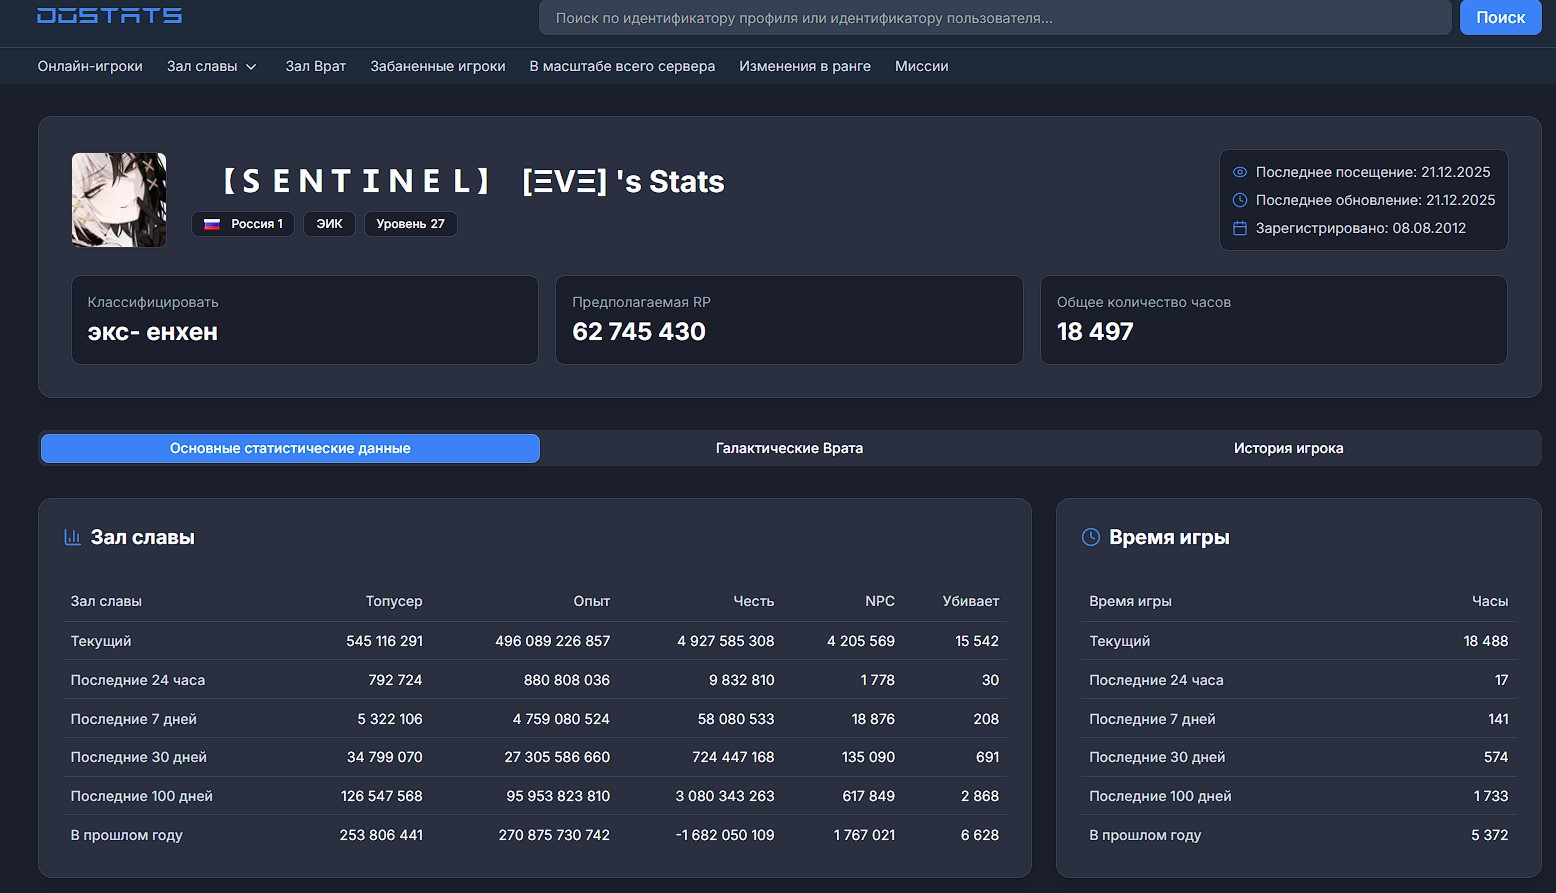
Task: Switch to Галактические Врата tab
Action: (789, 448)
